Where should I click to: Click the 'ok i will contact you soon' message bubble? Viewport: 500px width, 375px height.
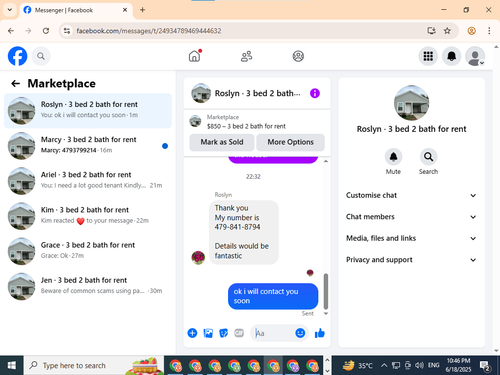tap(273, 296)
